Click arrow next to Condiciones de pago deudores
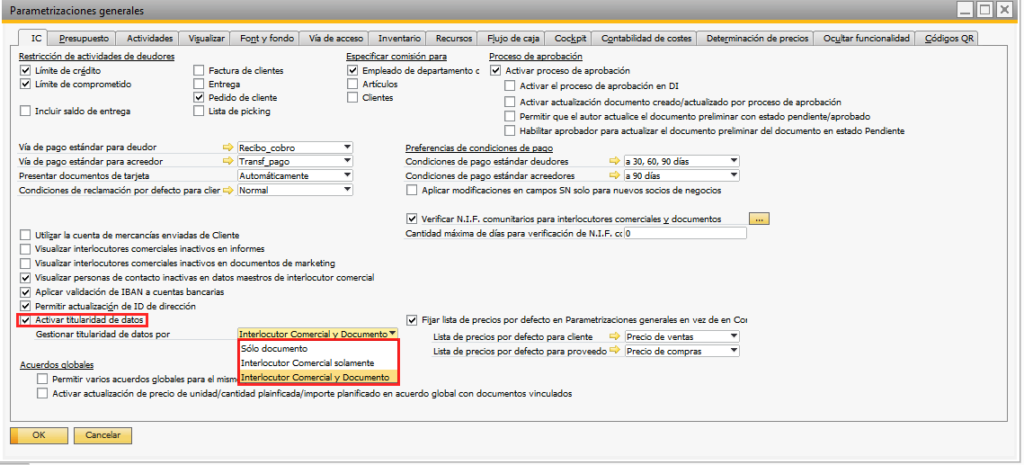 click(x=613, y=162)
